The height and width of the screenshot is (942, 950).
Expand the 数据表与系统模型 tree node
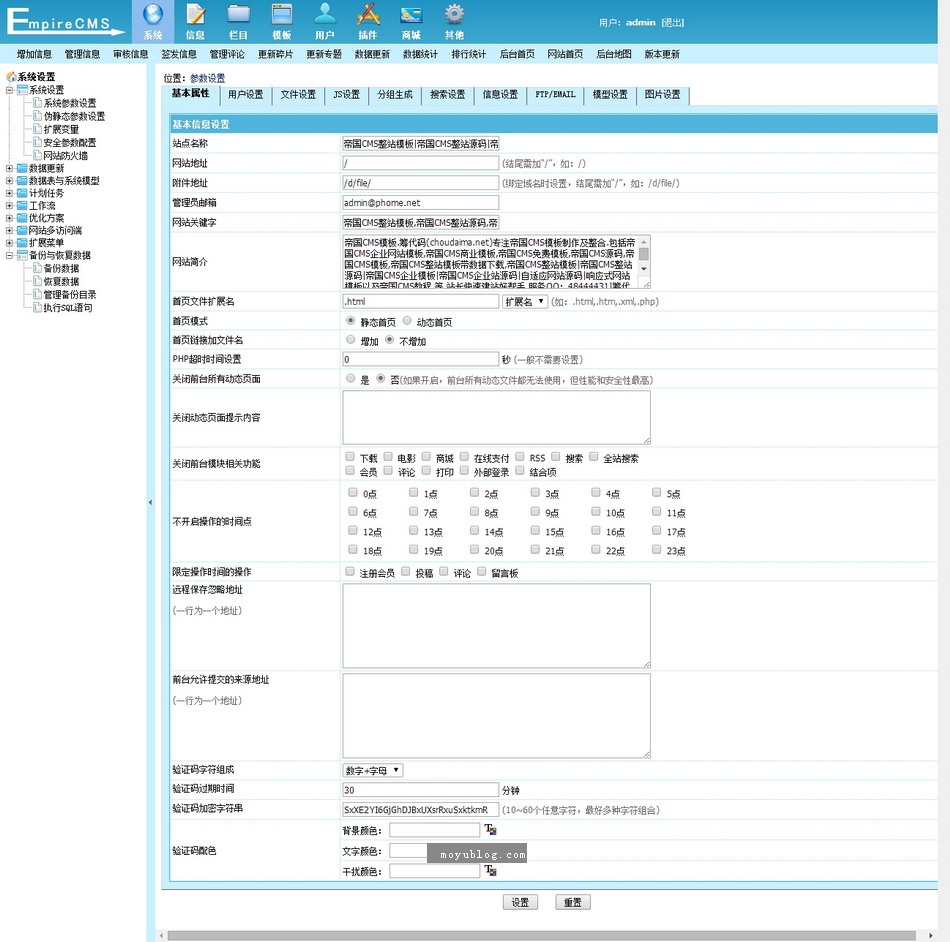[9, 181]
